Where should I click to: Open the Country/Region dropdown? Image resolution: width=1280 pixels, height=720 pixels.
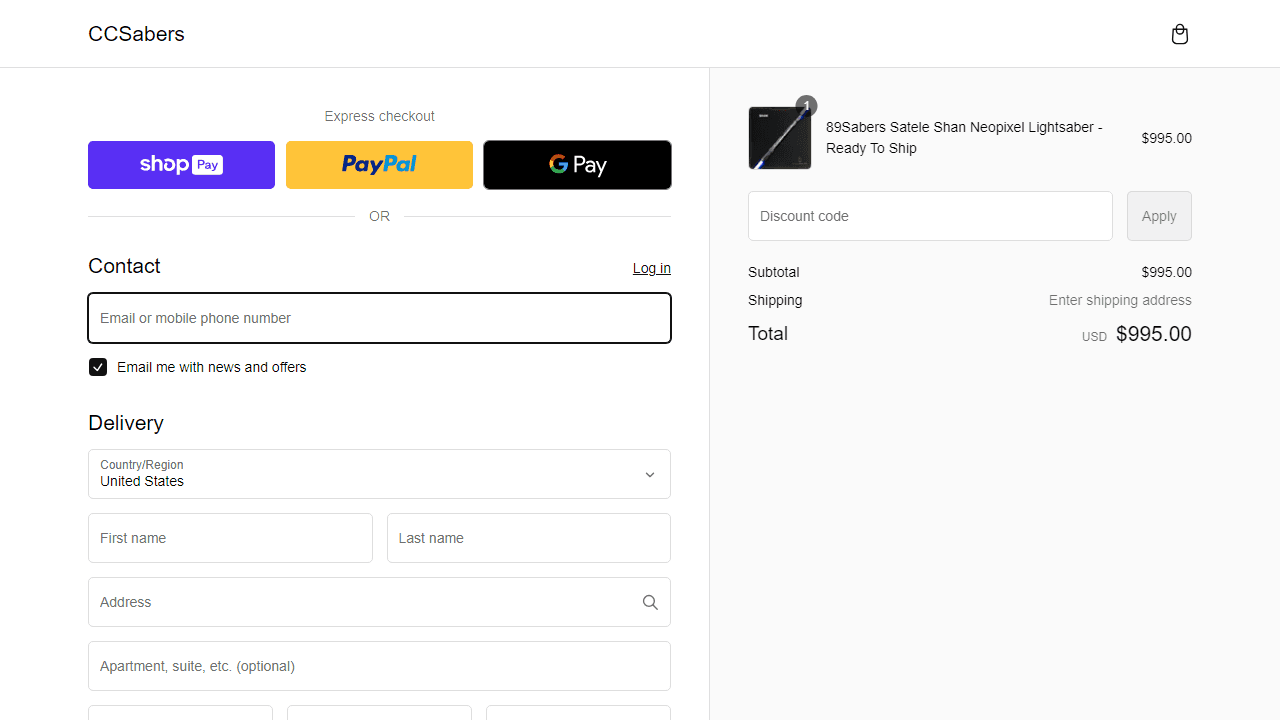coord(379,474)
